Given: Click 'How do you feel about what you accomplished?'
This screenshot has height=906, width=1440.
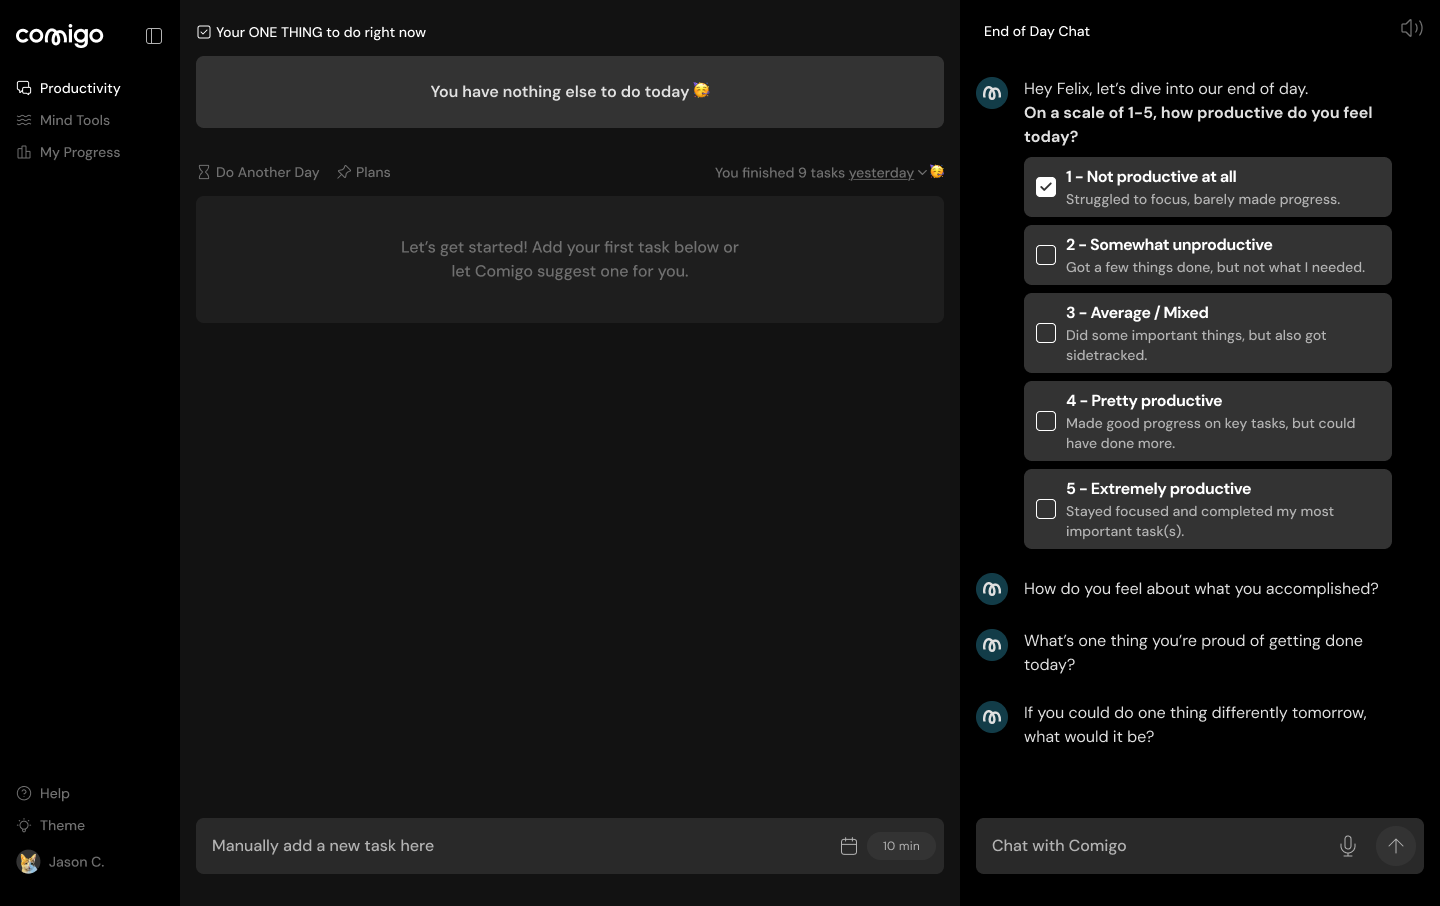Looking at the screenshot, I should tap(1201, 589).
